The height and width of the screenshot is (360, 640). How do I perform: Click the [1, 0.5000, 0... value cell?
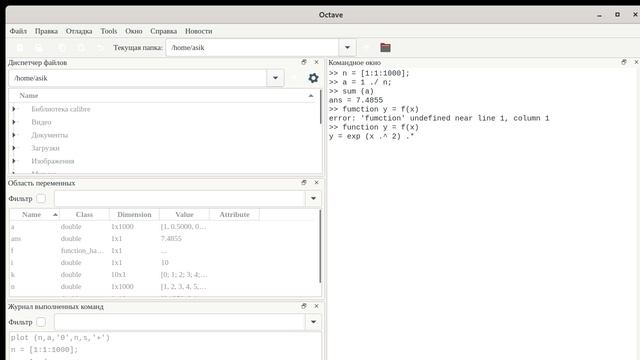pos(183,227)
